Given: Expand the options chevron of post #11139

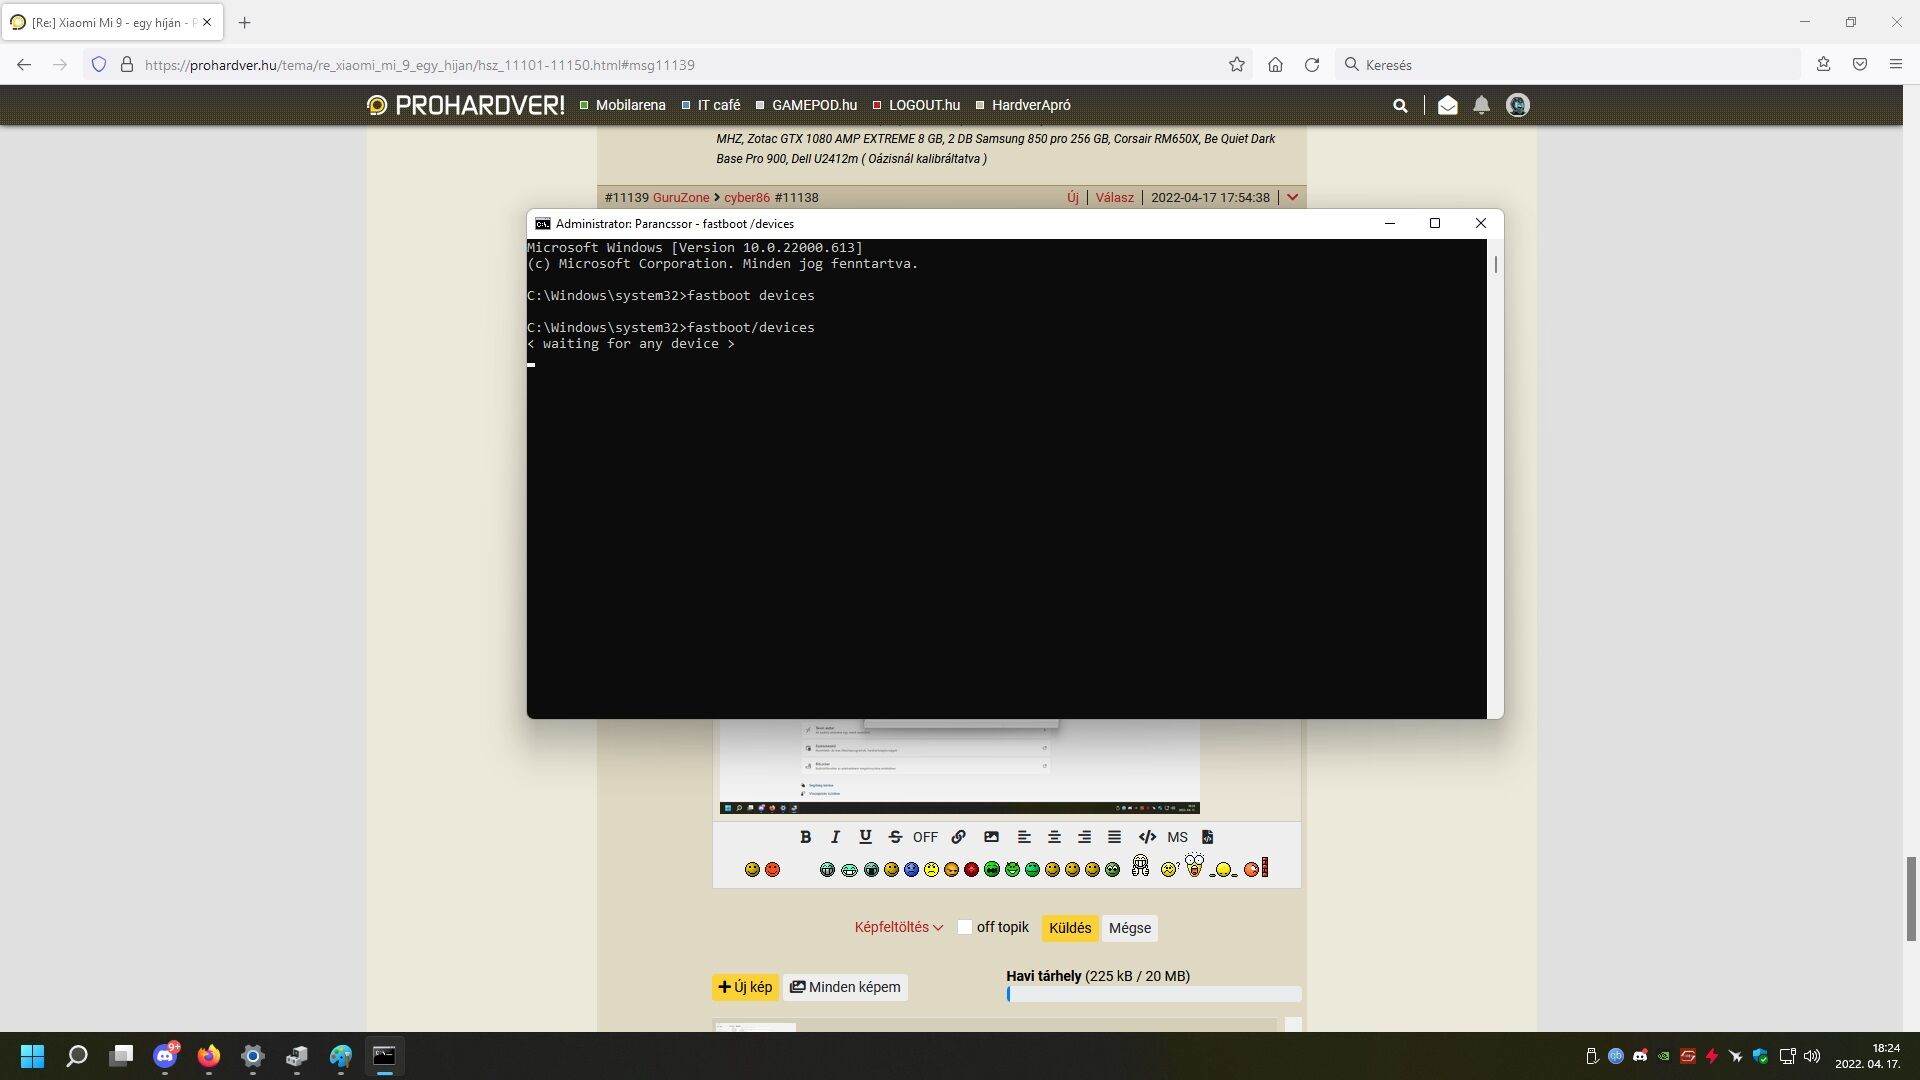Looking at the screenshot, I should (1292, 197).
